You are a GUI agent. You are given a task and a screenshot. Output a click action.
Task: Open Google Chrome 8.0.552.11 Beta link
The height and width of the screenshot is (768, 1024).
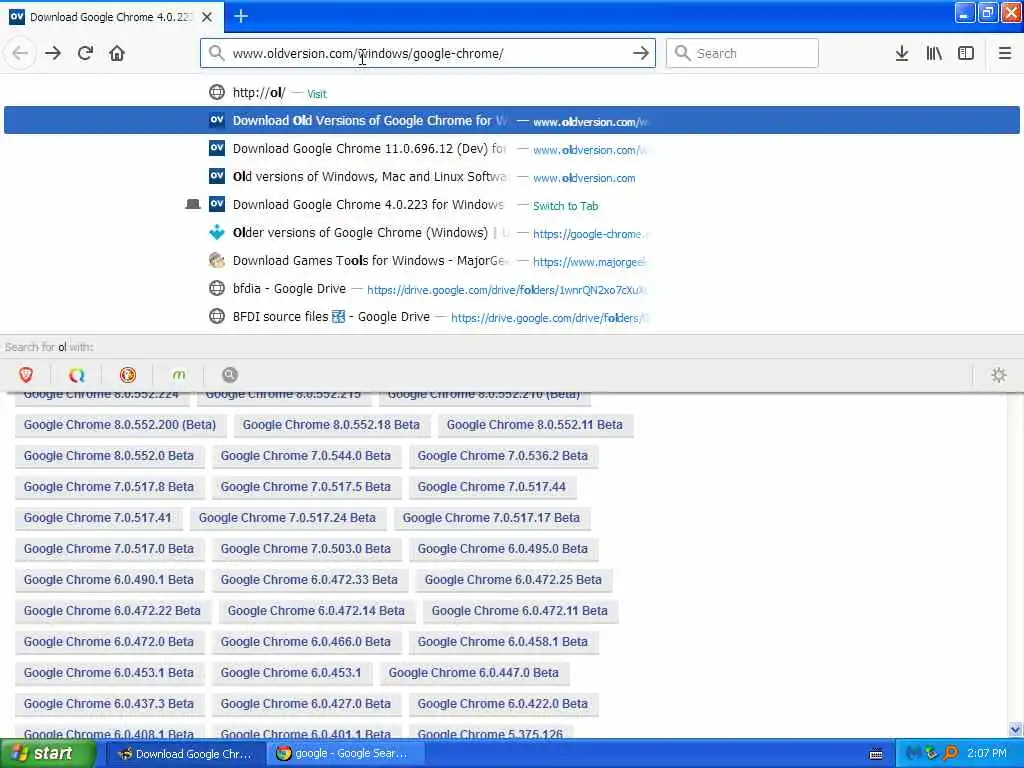click(x=535, y=425)
